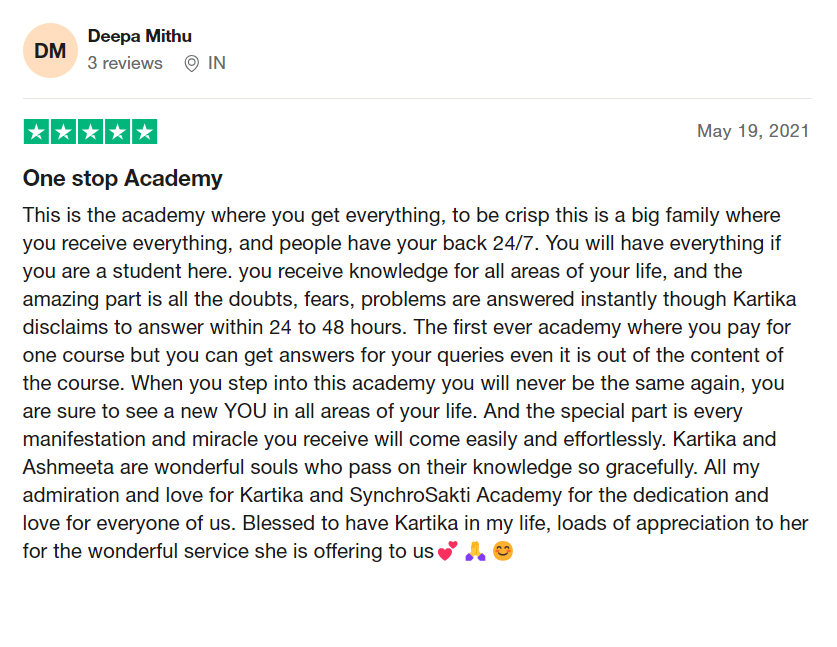Screen dimensions: 837x647
Task: Click the "3 reviews" count
Action: (x=125, y=63)
